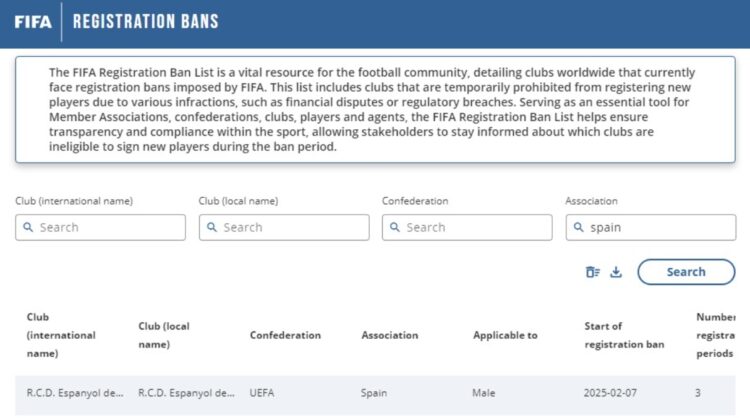Click the magnifier icon in Confederation field
This screenshot has width=750, height=418.
click(395, 228)
